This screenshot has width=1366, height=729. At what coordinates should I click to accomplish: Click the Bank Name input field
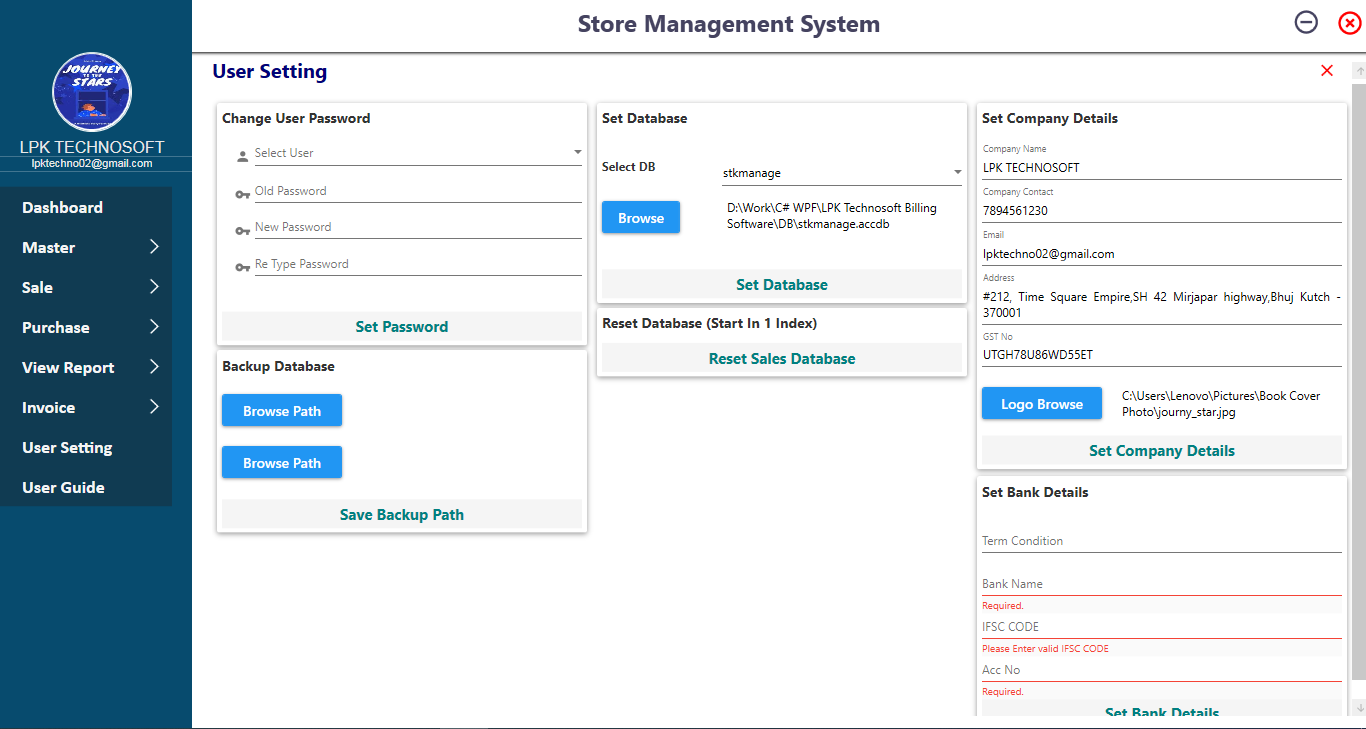1161,584
